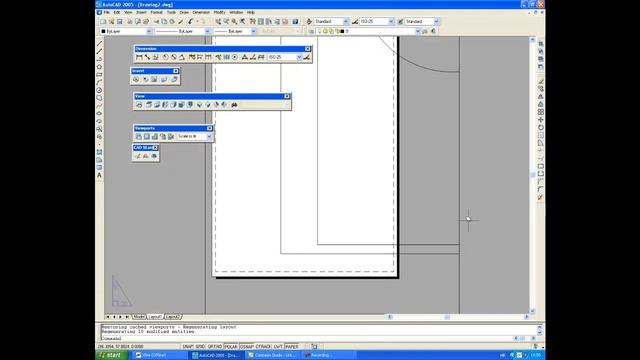Screen dimensions: 640x360
Task: Switch to Camtasia Studio taskbar button
Action: pos(272,355)
